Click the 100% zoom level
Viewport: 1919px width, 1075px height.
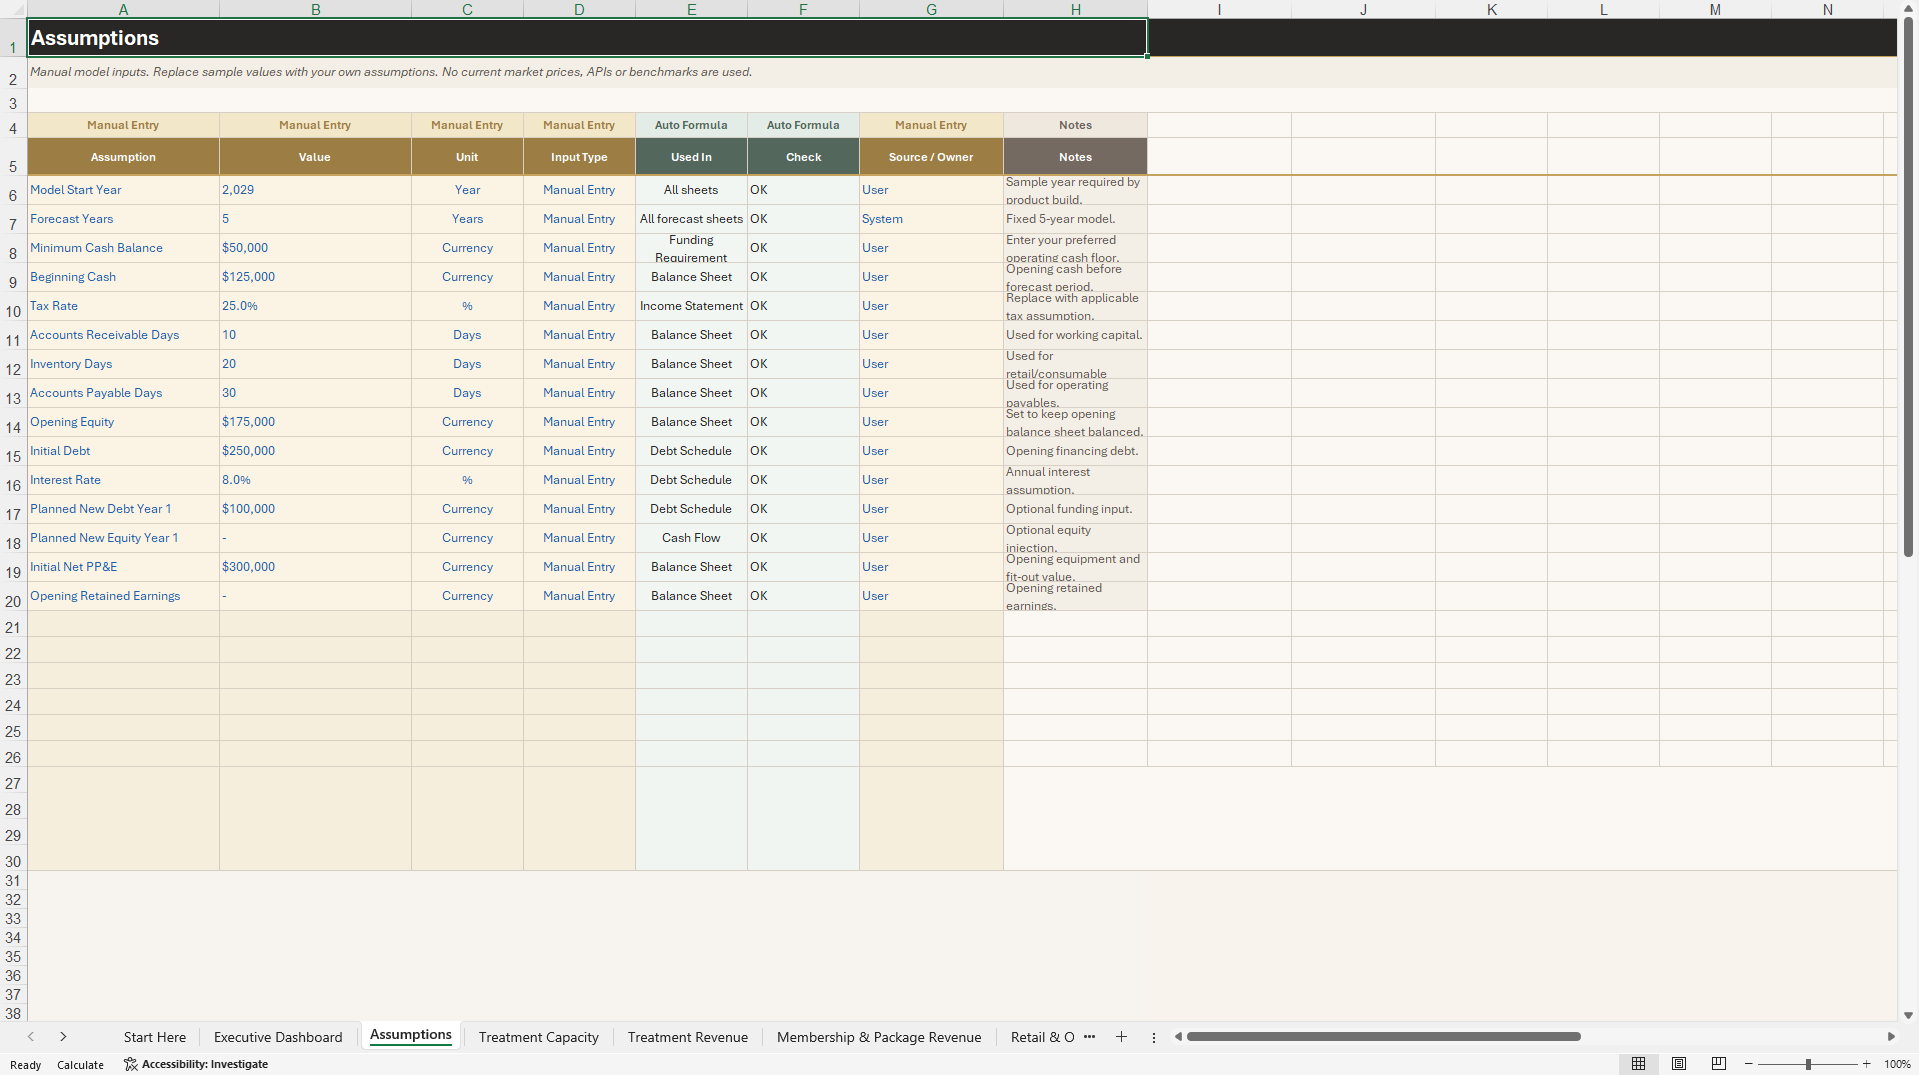(1897, 1064)
